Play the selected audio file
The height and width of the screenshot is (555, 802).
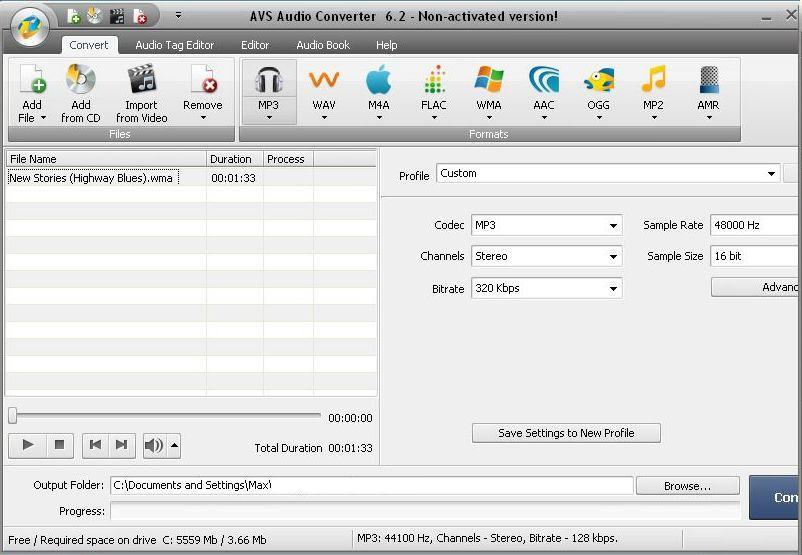[28, 445]
